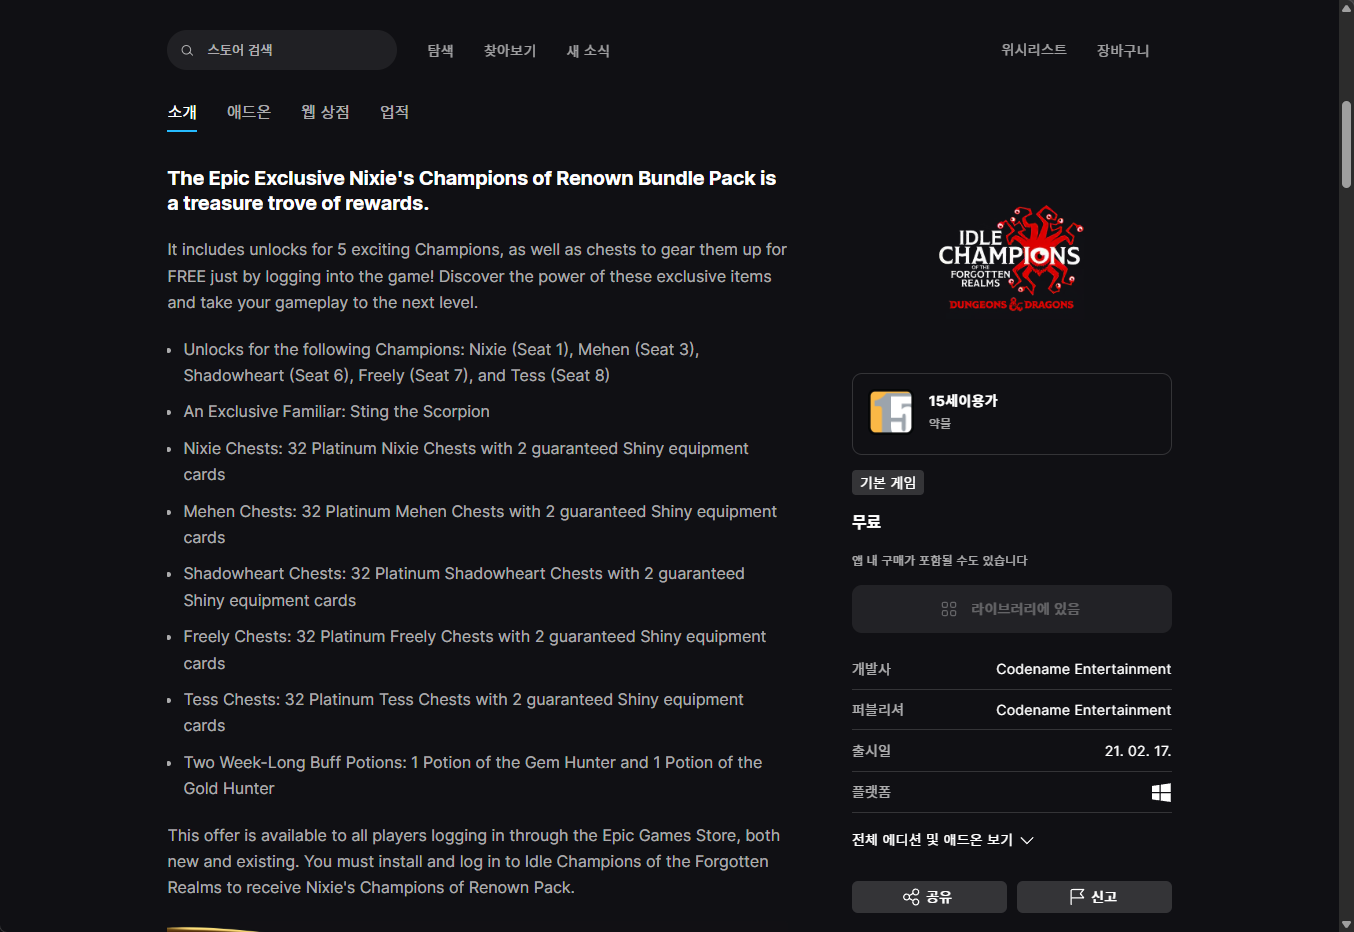Click the Windows platform icon
This screenshot has height=932, width=1354.
[1161, 792]
